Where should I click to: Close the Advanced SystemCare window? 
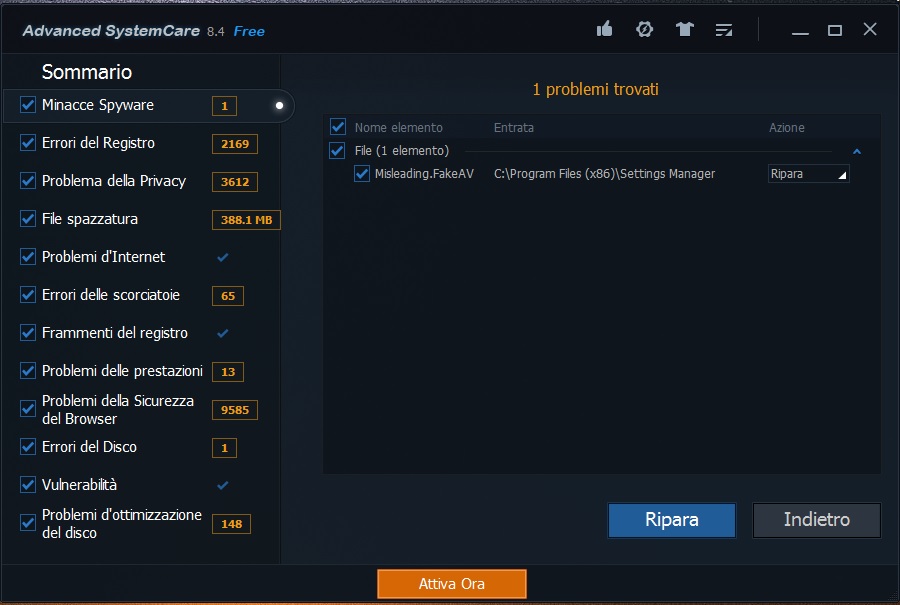870,29
